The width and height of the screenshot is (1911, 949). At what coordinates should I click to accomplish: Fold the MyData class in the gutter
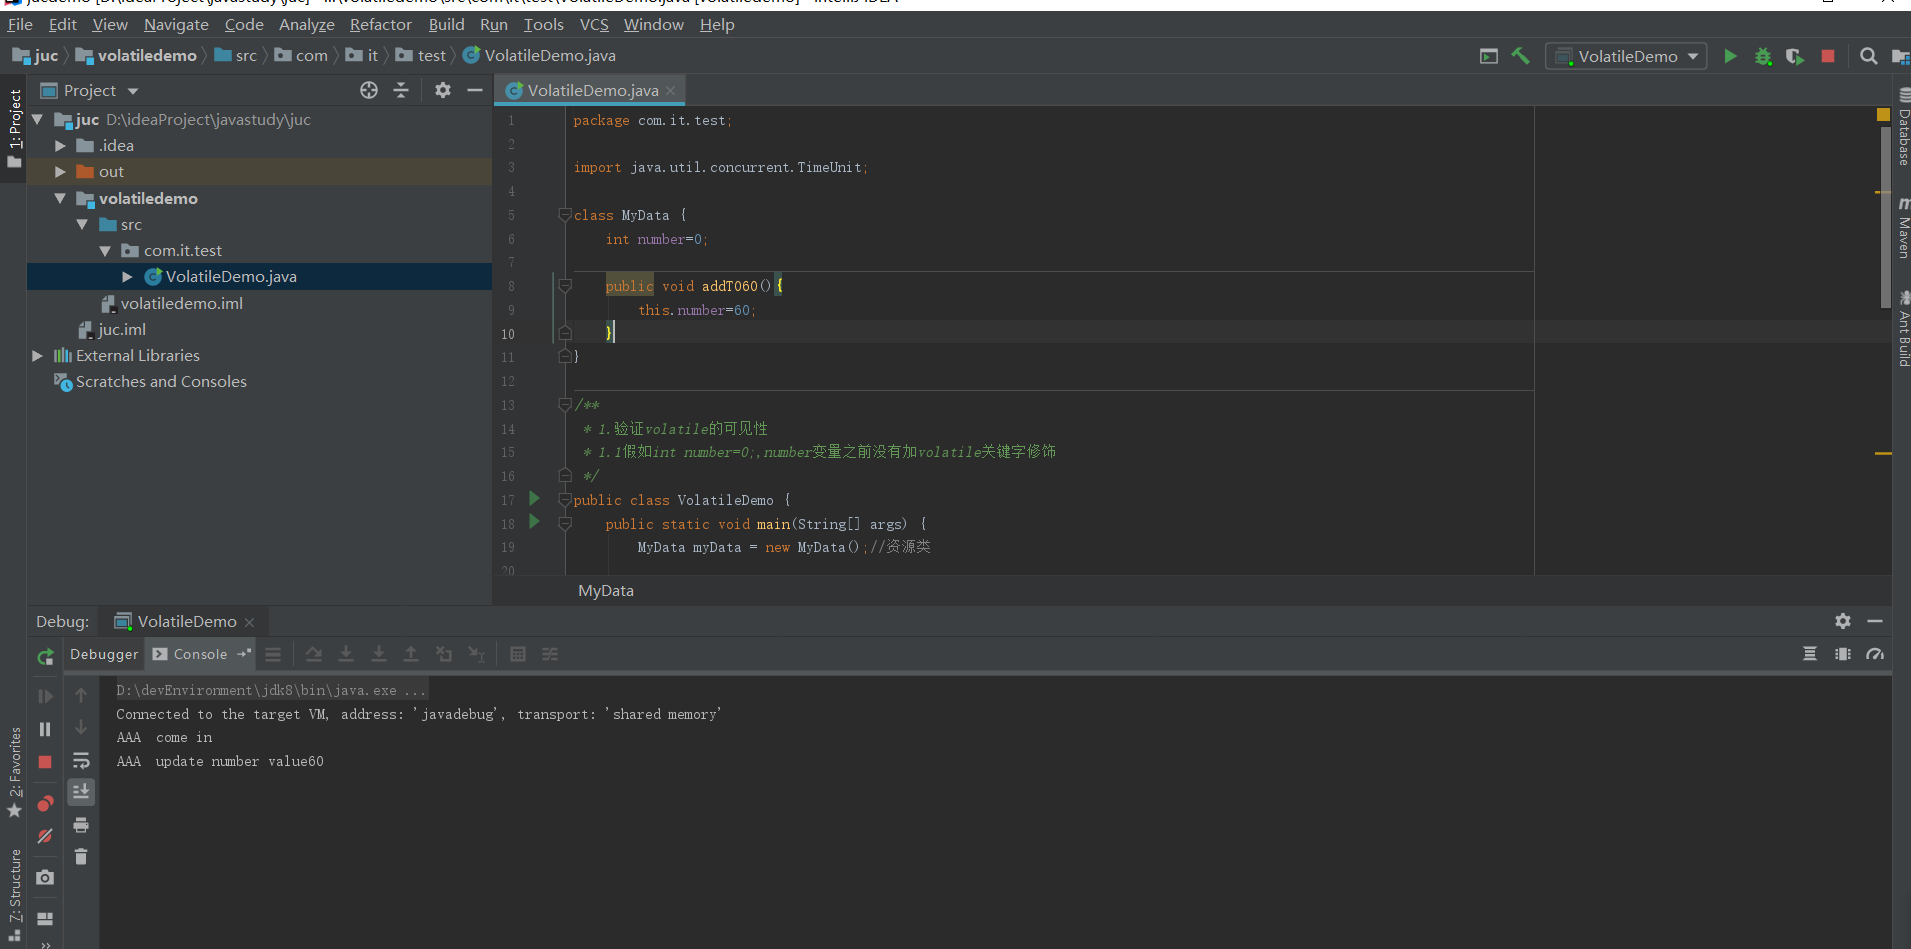[565, 215]
